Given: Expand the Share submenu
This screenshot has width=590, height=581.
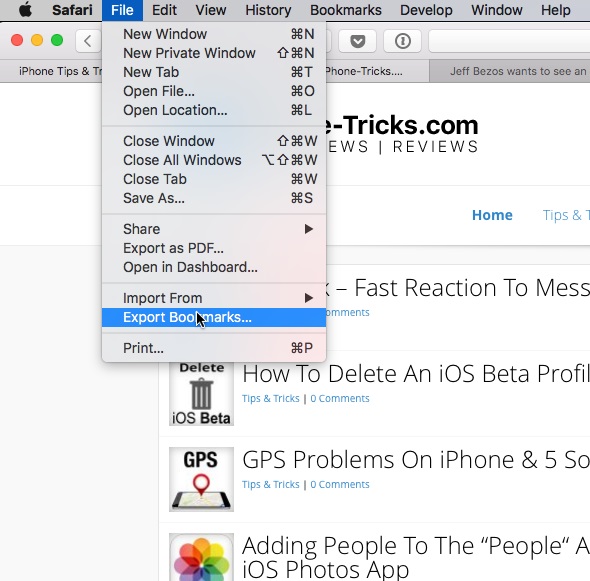Looking at the screenshot, I should click(214, 229).
